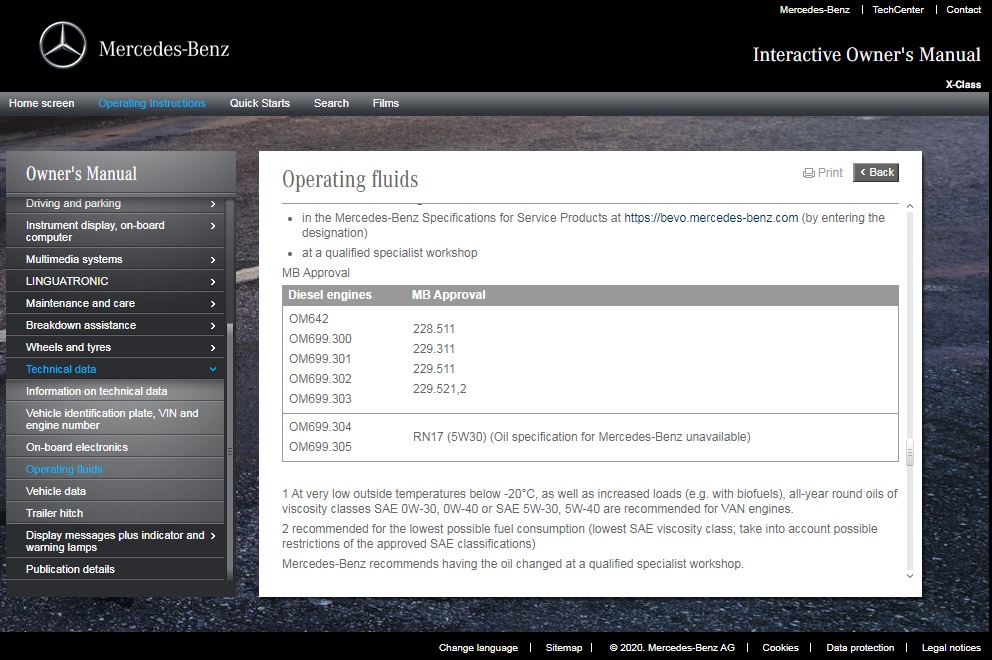Expand Display messages plus indicator section
Image resolution: width=992 pixels, height=660 pixels.
pos(115,541)
